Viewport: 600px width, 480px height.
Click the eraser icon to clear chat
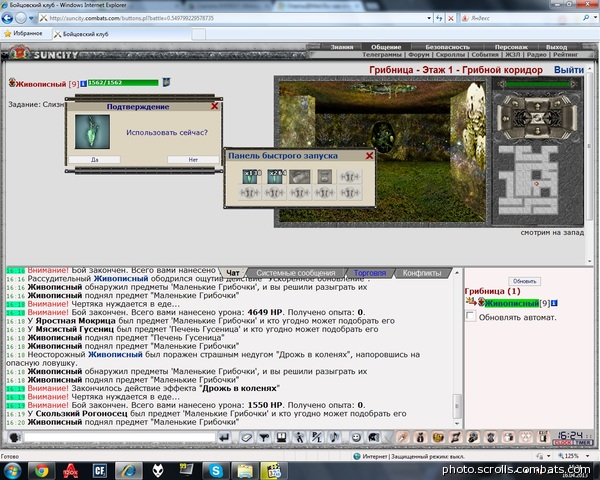point(246,437)
